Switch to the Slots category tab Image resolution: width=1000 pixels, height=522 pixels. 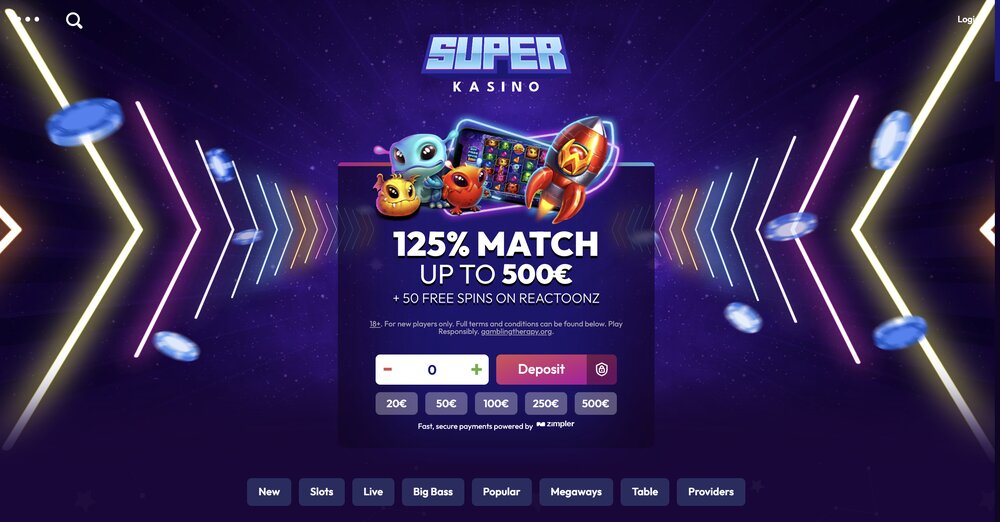coord(321,492)
